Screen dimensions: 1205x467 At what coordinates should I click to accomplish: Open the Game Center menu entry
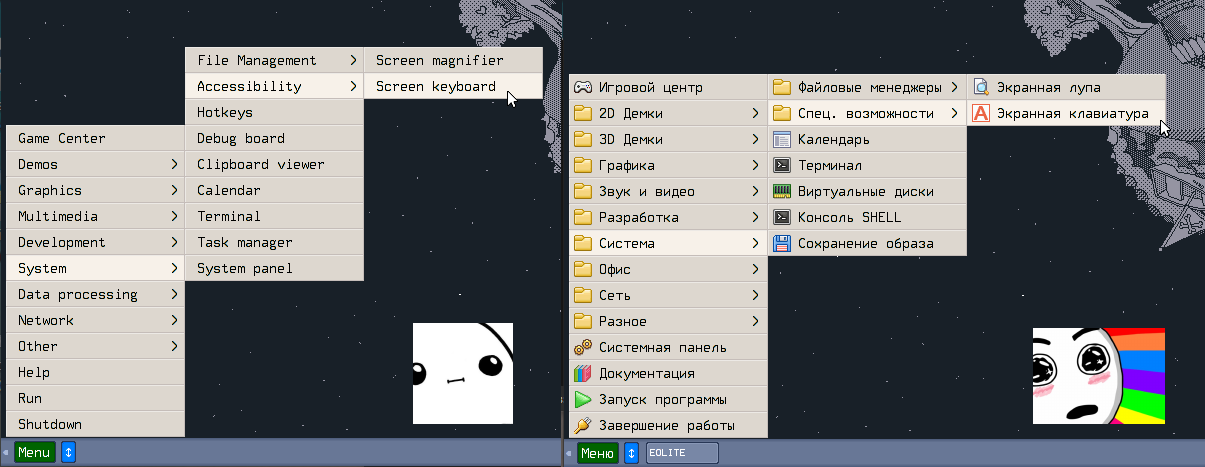(x=96, y=138)
